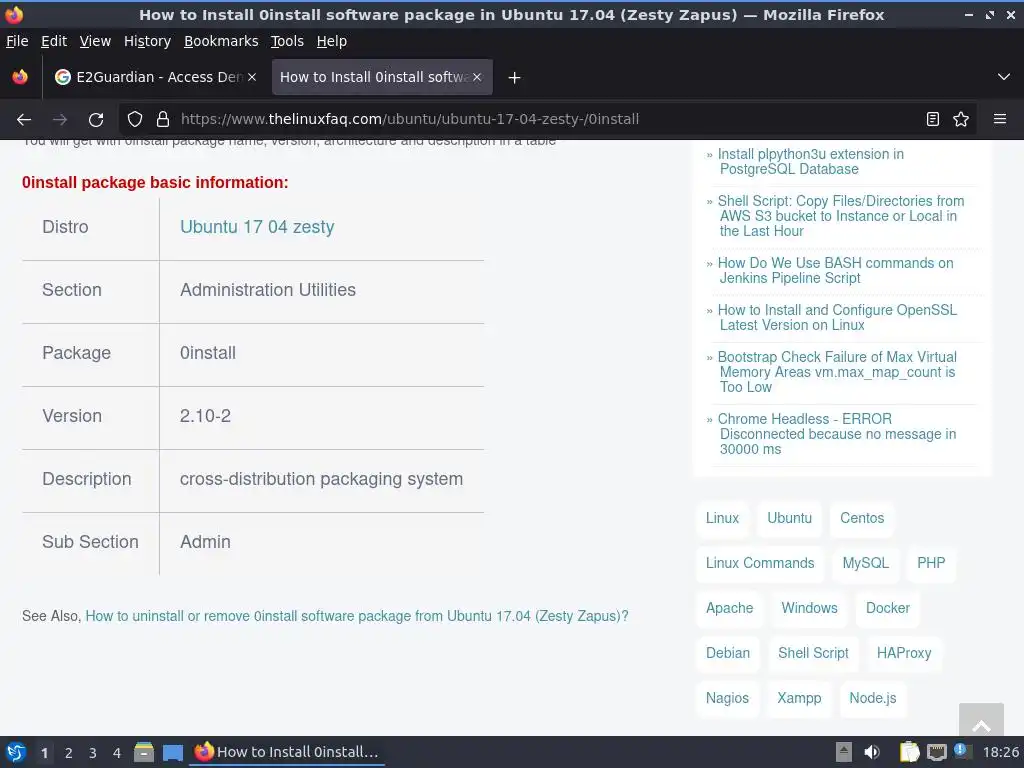Open Firefox View pinned icon
The height and width of the screenshot is (768, 1024).
coord(20,77)
